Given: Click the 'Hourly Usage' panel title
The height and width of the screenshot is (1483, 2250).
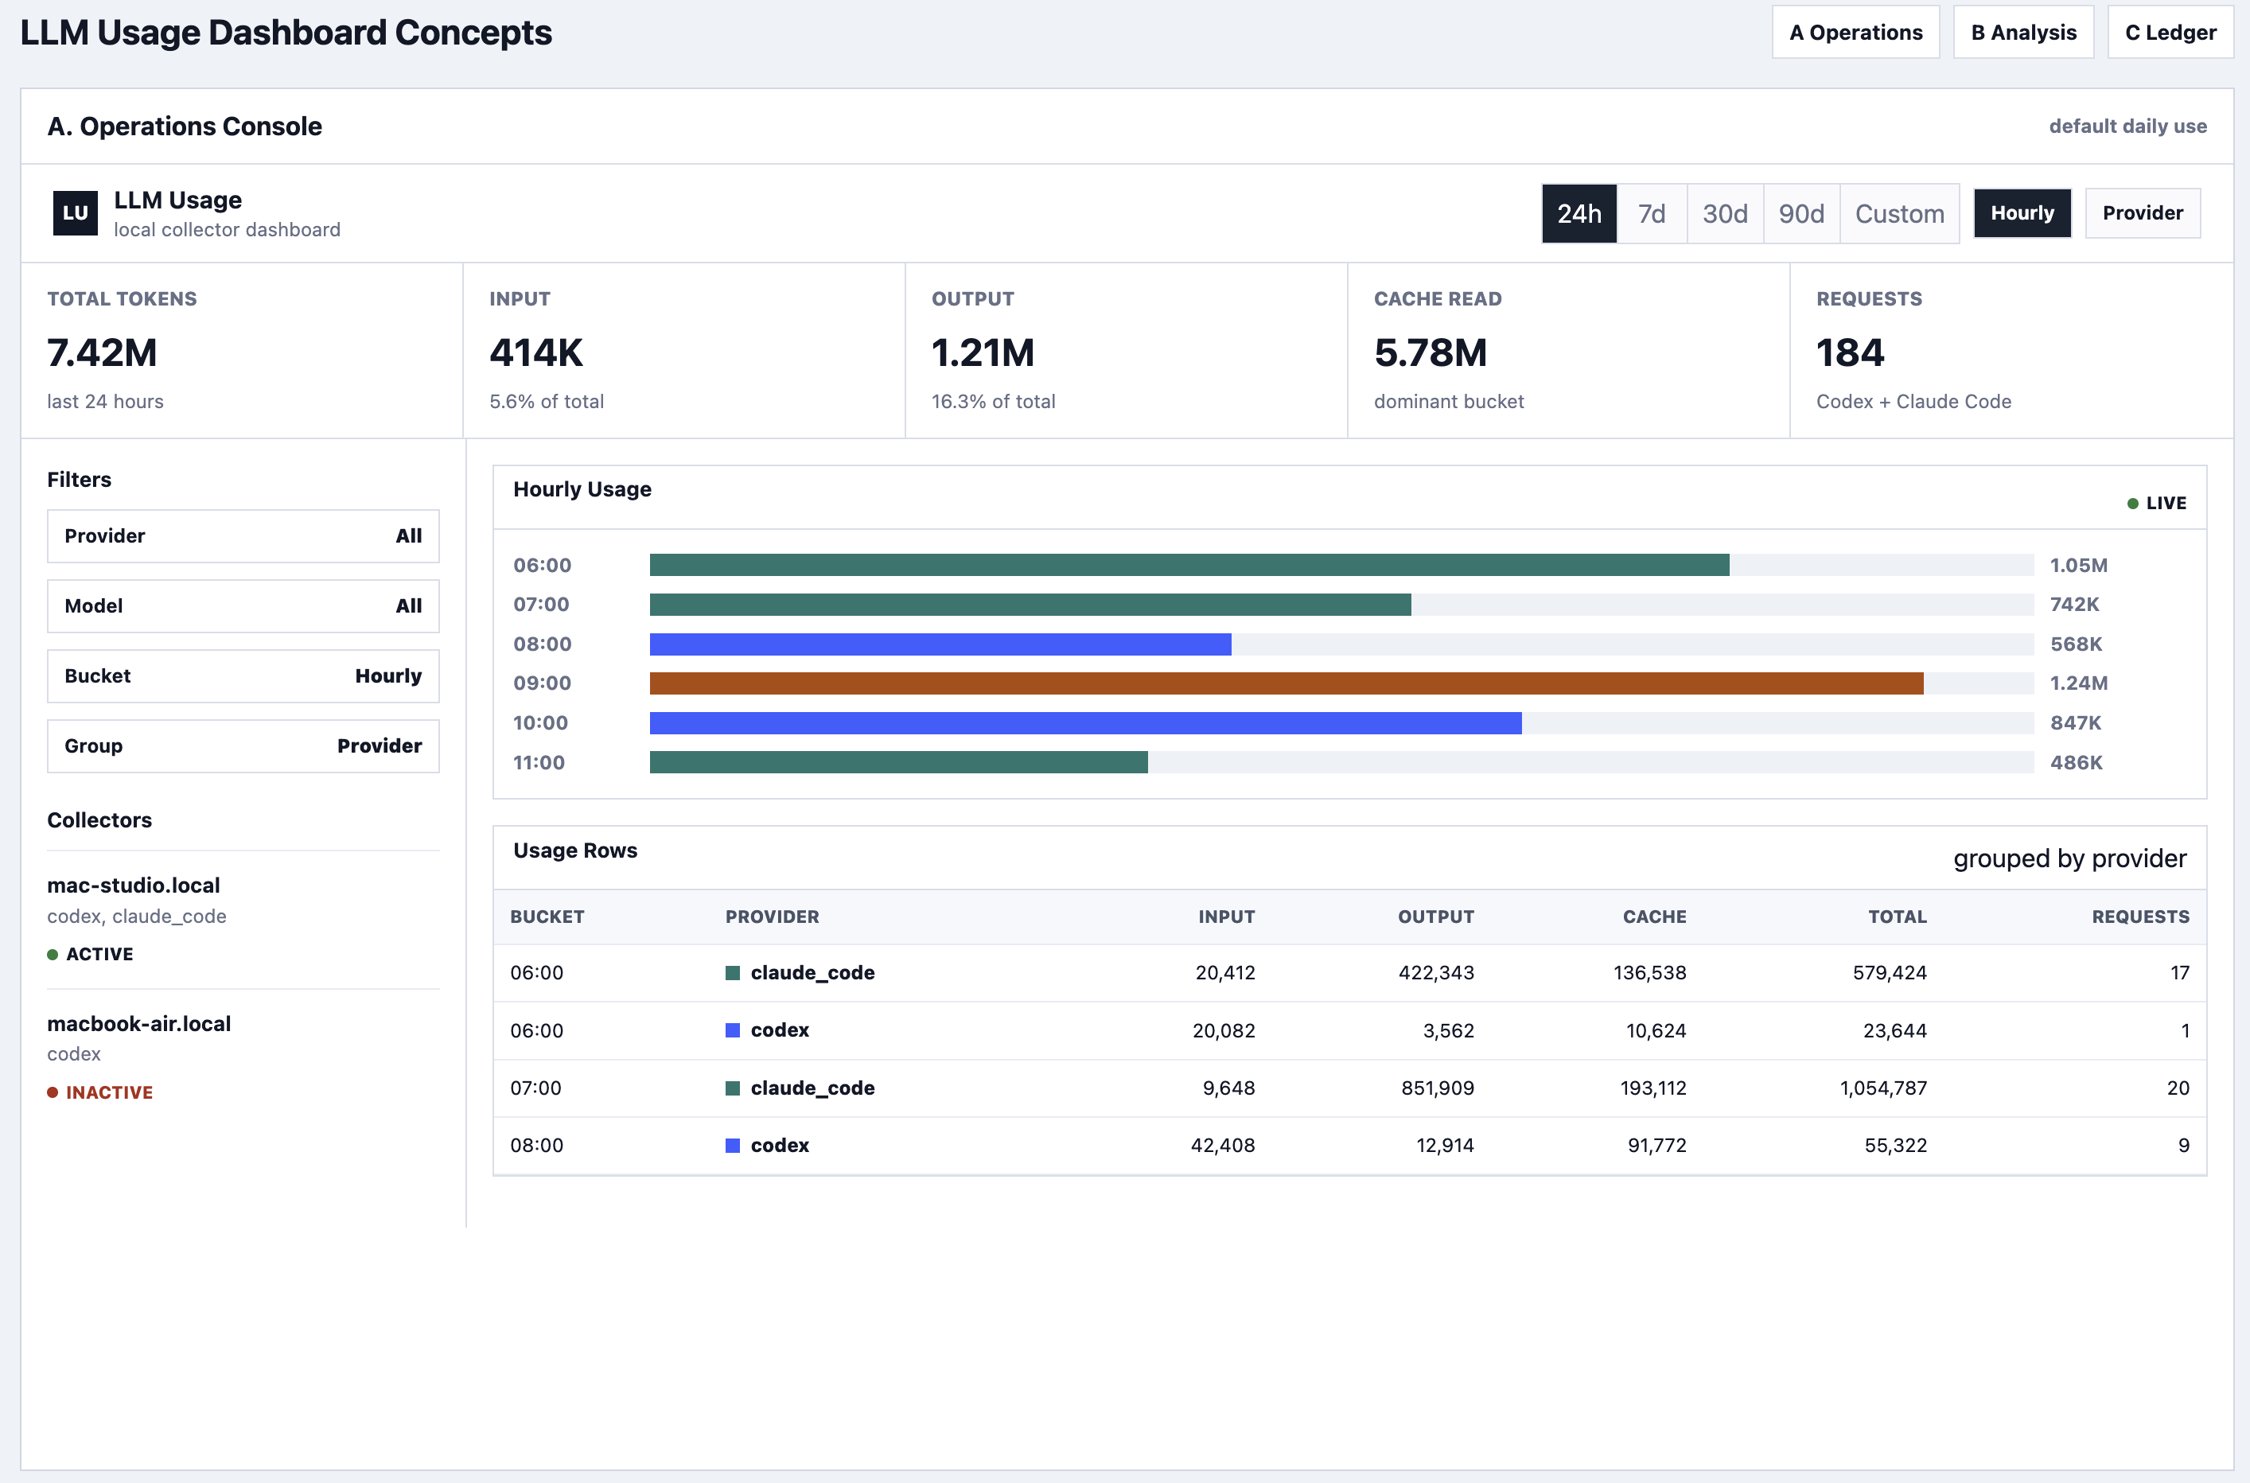Looking at the screenshot, I should point(582,489).
